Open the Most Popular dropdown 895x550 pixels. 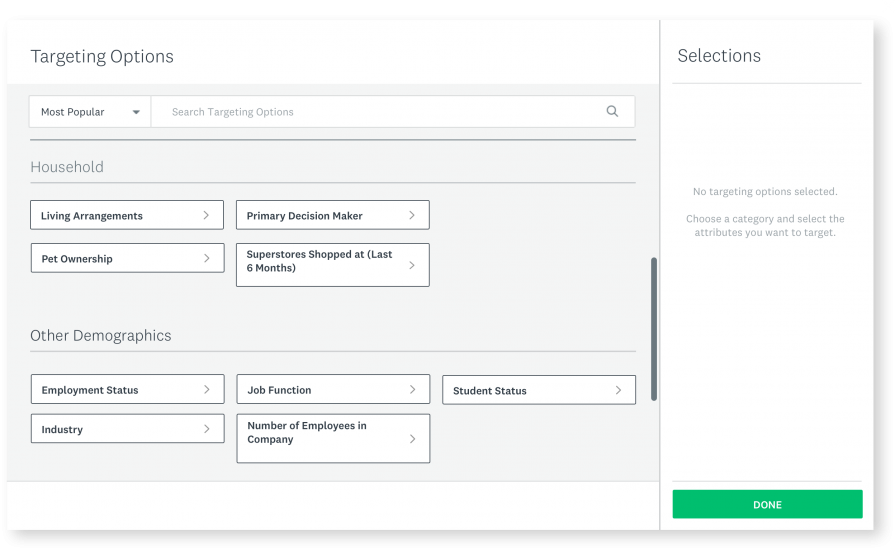[x=90, y=112]
